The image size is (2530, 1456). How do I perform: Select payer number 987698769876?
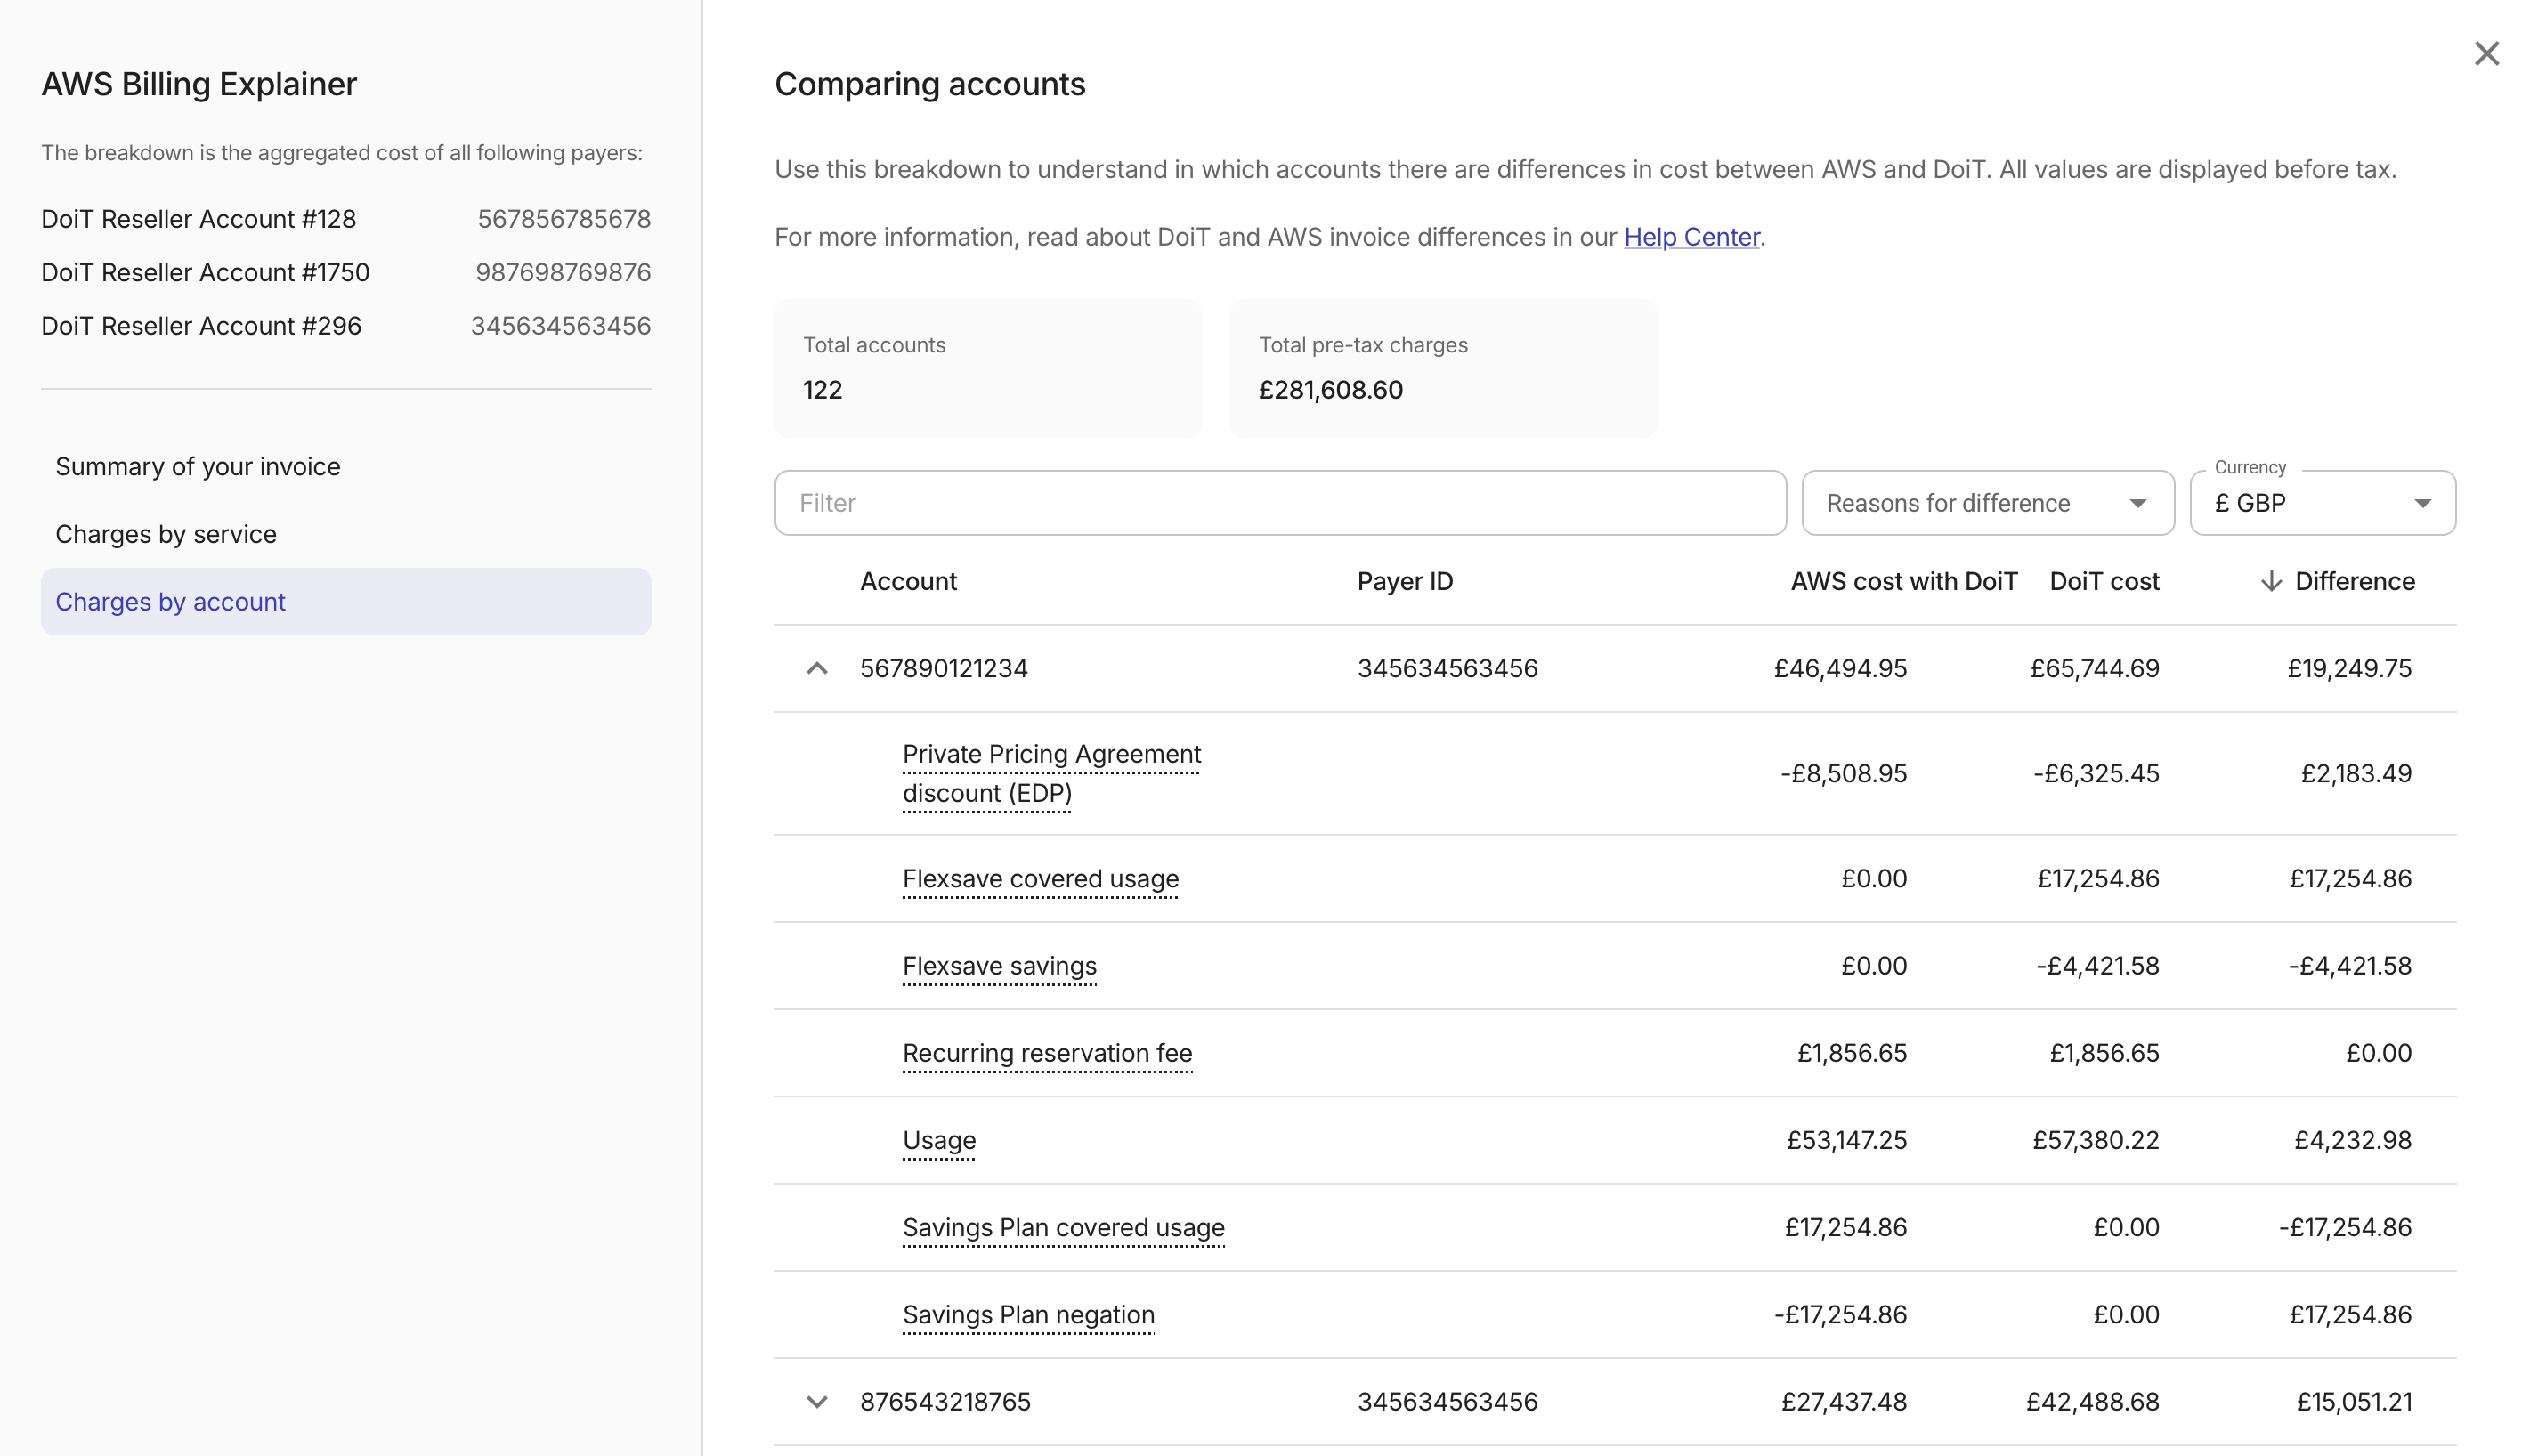(563, 272)
